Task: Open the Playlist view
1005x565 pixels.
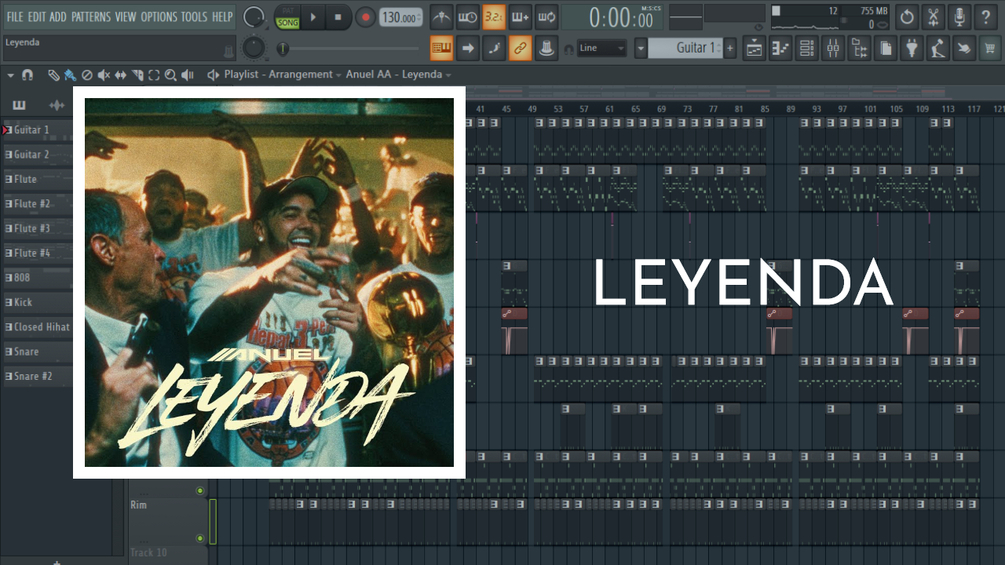Action: (x=754, y=48)
